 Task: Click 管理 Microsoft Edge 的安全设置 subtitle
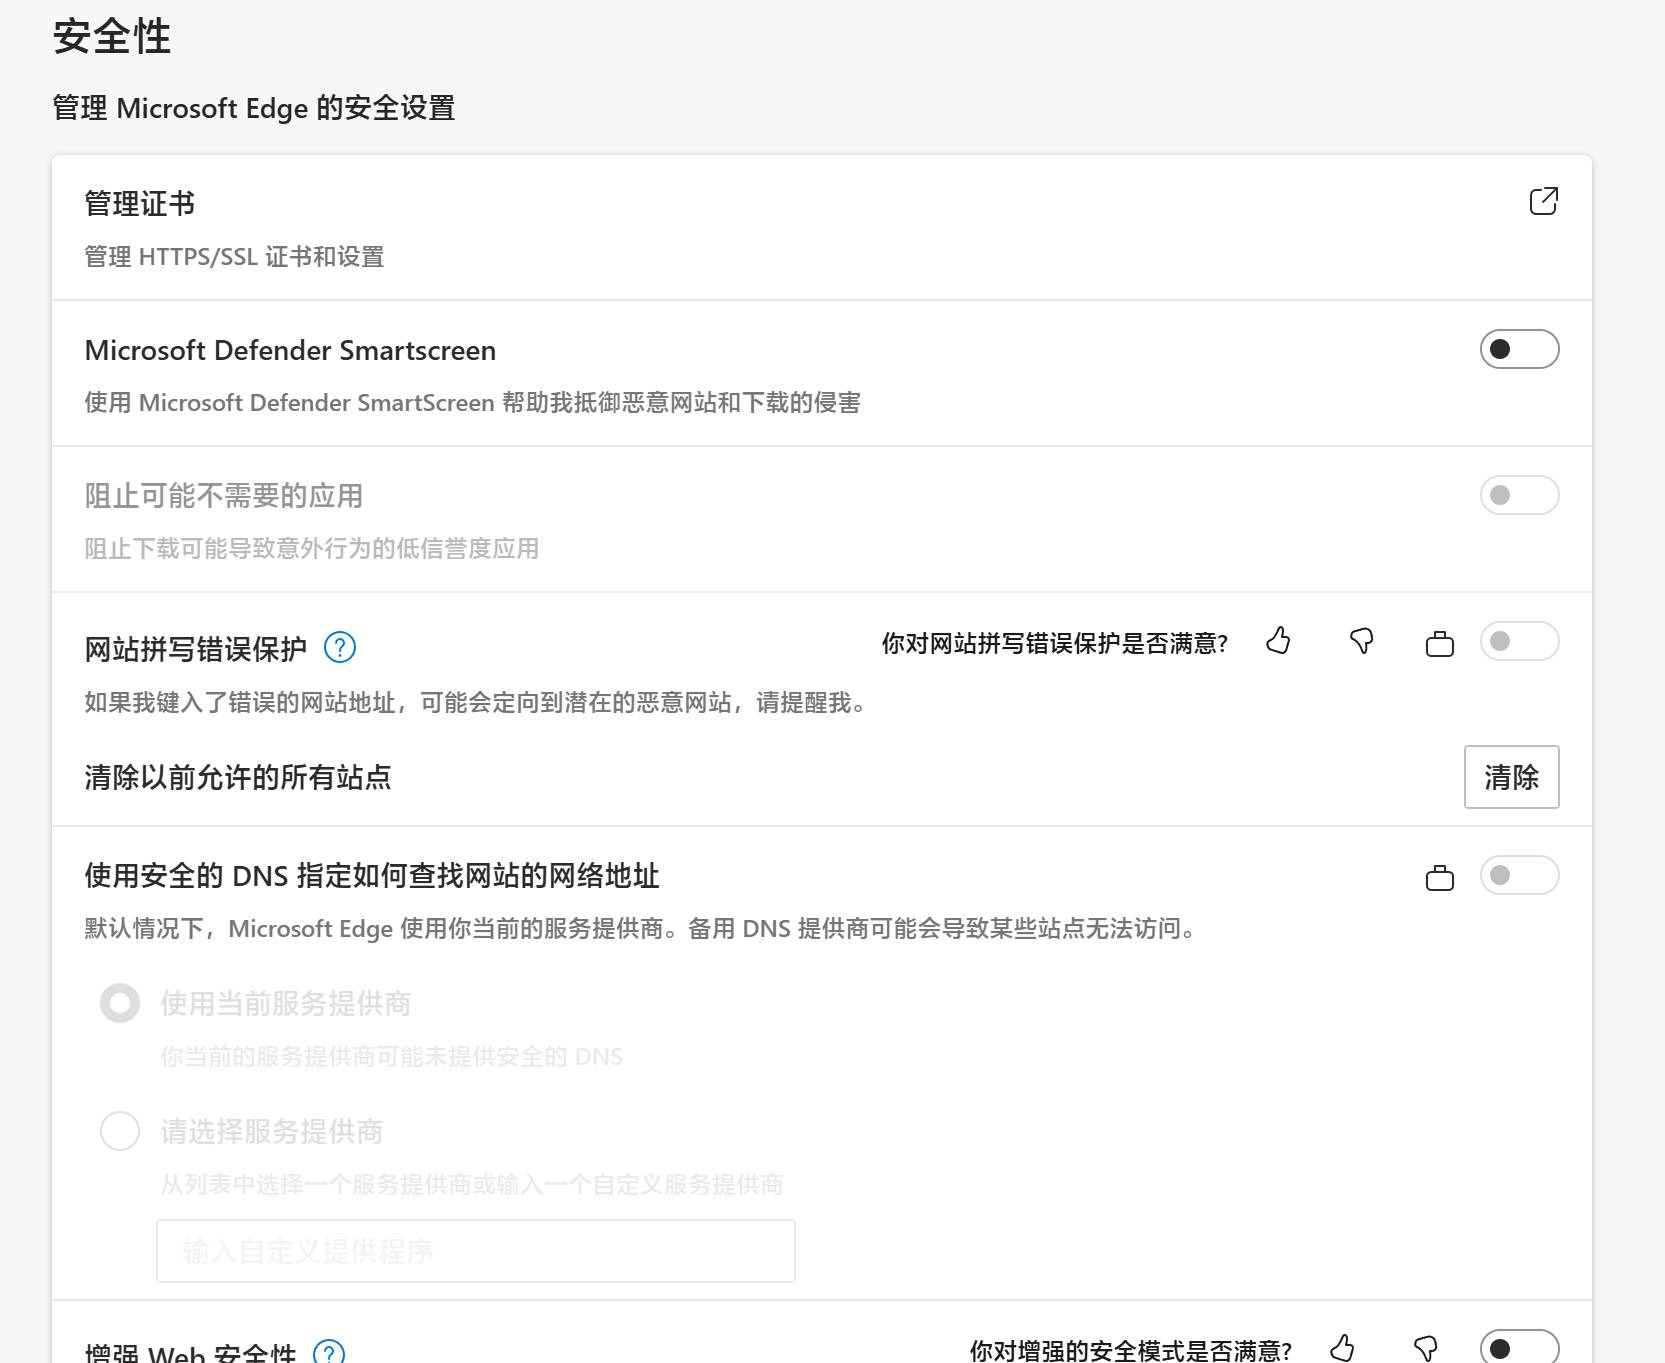[254, 108]
